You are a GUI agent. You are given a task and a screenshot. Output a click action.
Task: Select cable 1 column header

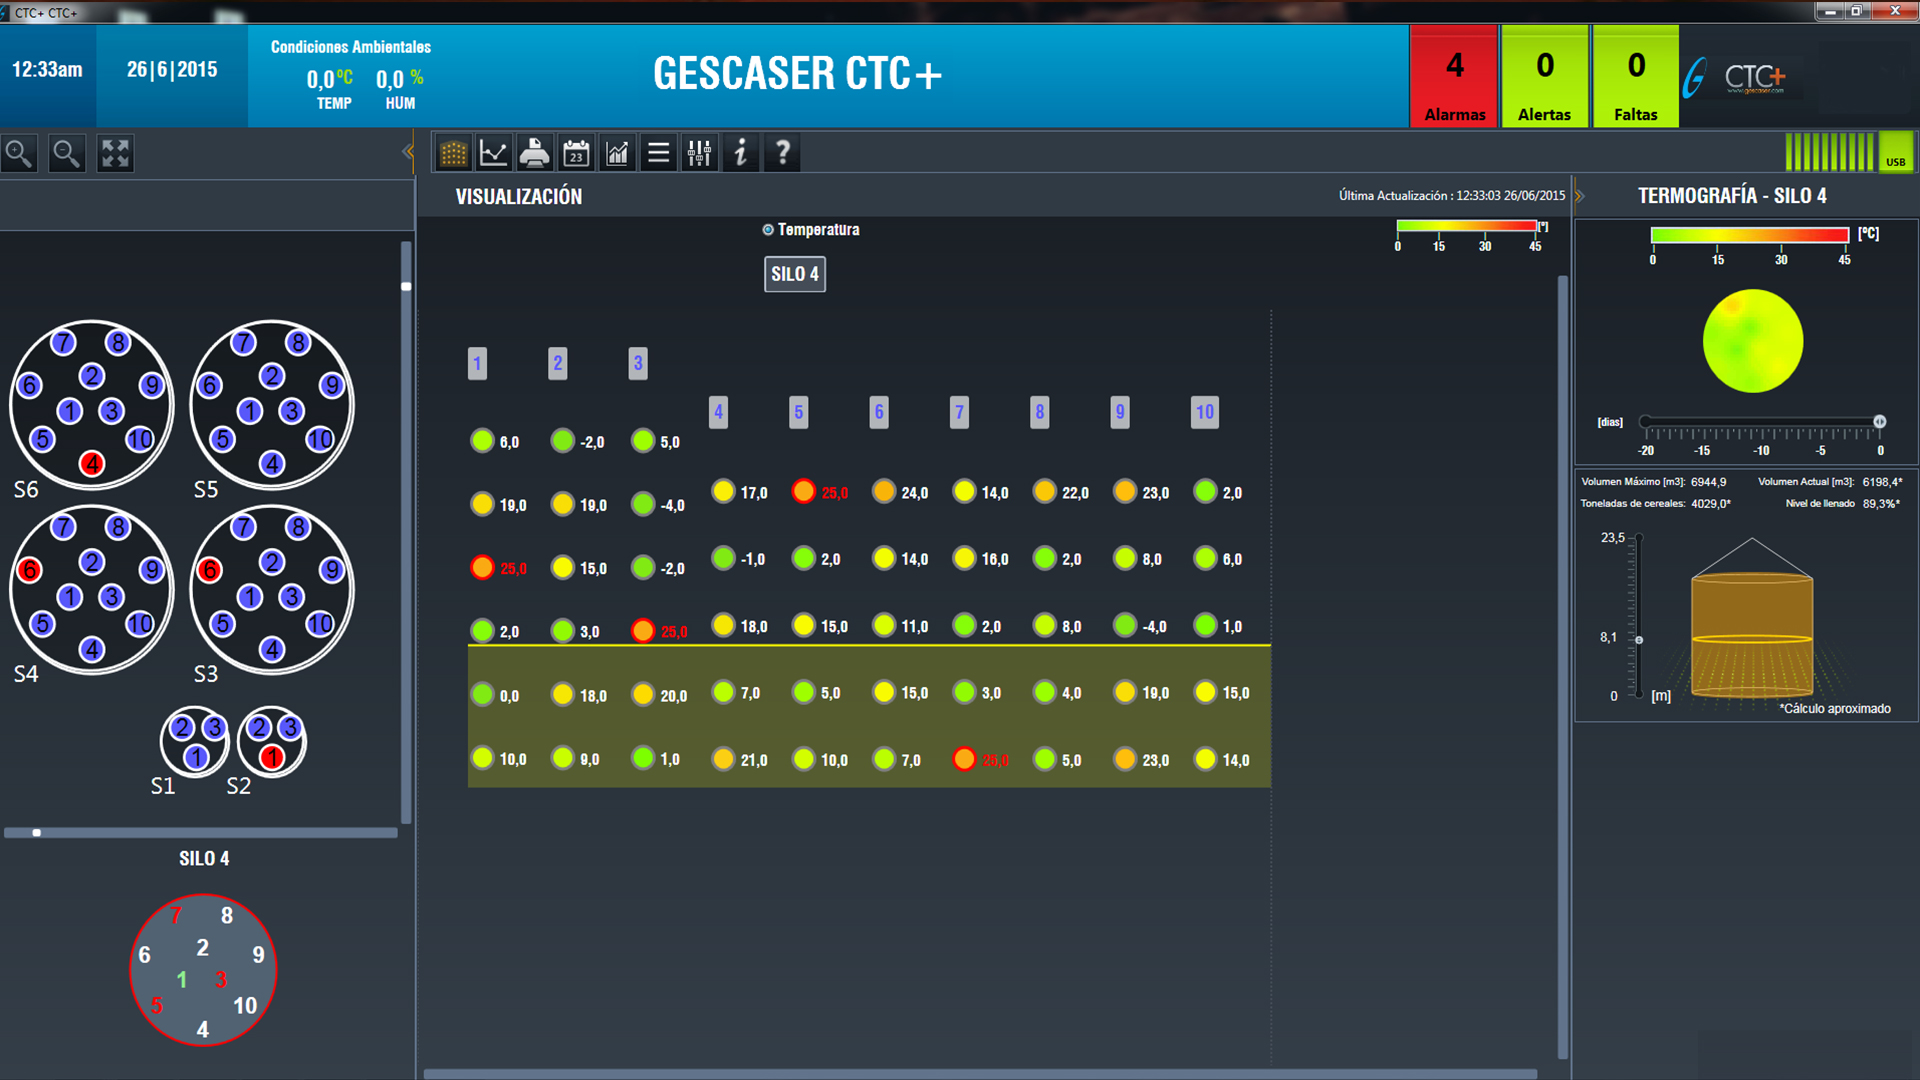tap(477, 363)
